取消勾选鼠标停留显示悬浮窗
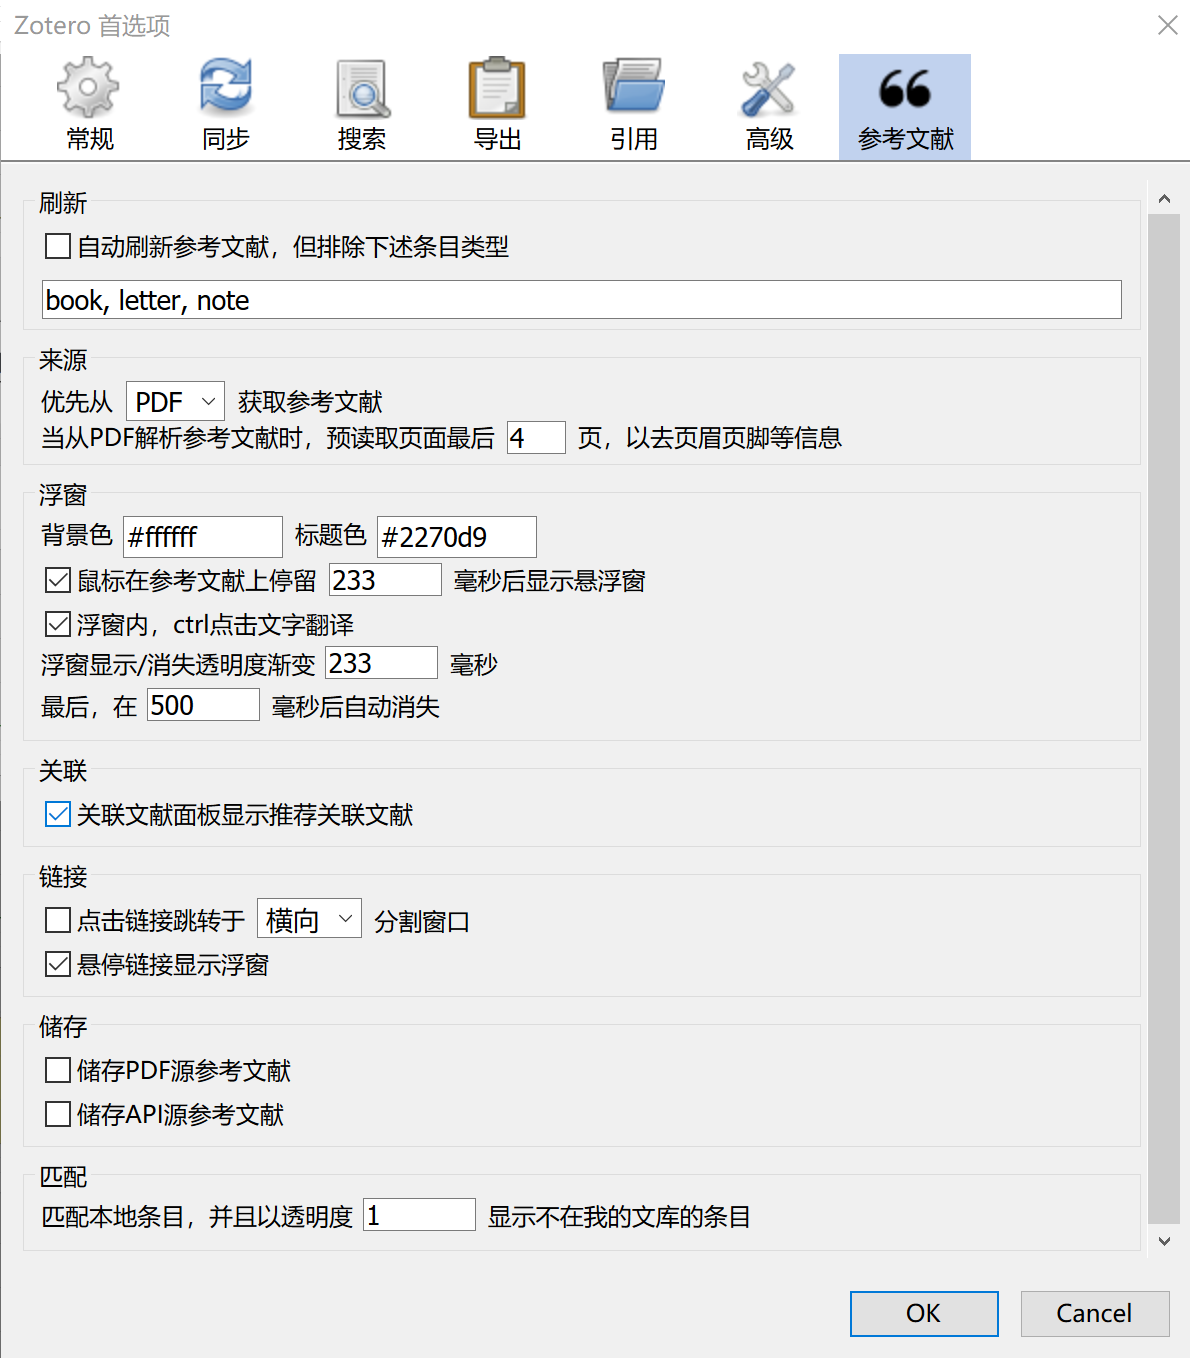The width and height of the screenshot is (1190, 1358). point(57,580)
